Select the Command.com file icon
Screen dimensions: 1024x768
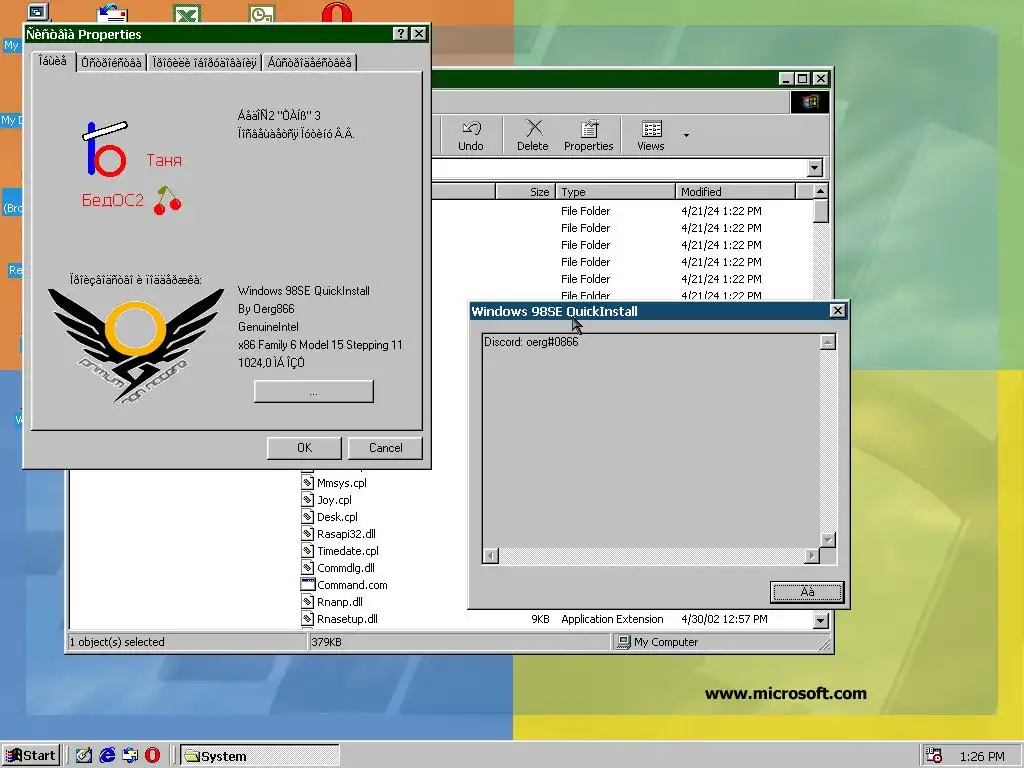[308, 584]
